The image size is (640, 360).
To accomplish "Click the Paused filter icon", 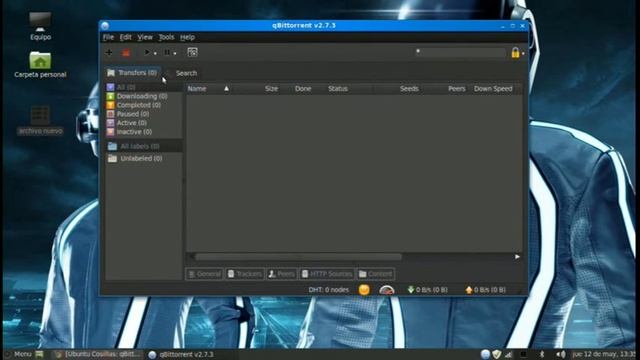I will click(x=110, y=114).
